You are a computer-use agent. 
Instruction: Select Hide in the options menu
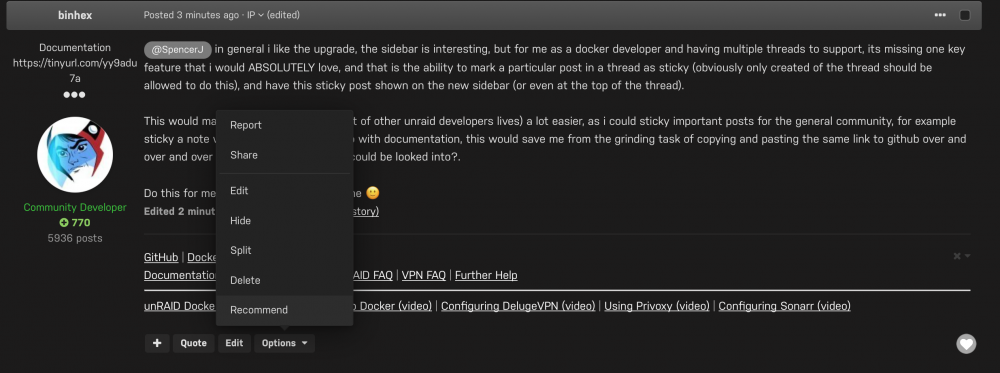(x=284, y=221)
